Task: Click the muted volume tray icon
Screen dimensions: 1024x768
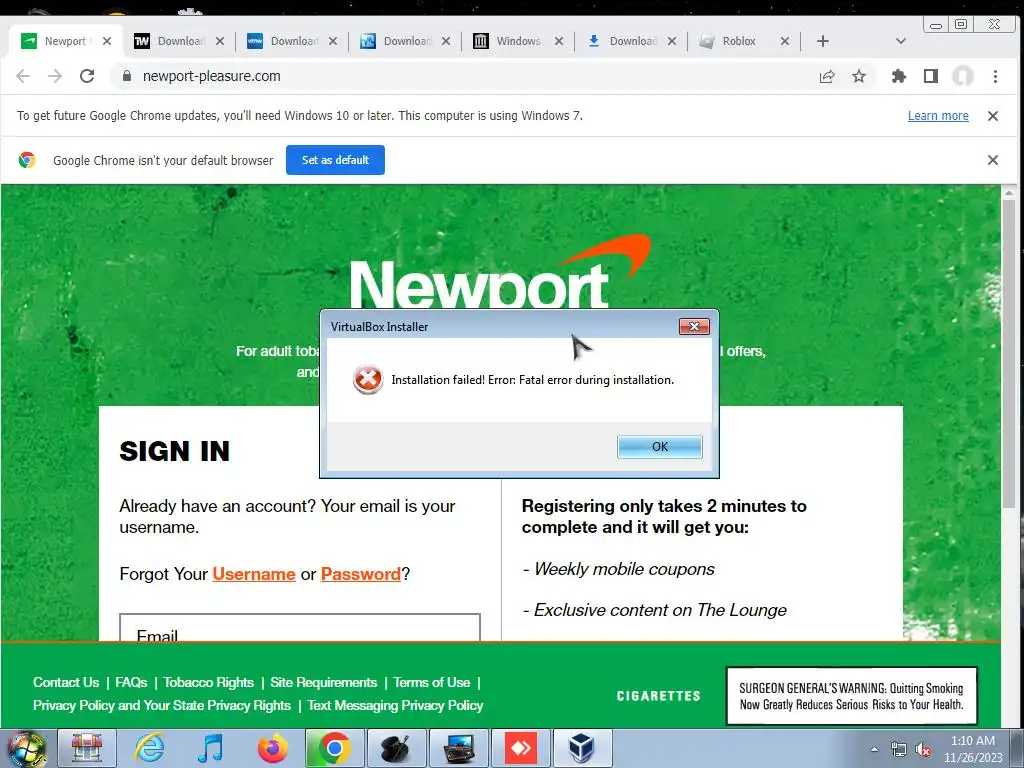Action: point(923,750)
